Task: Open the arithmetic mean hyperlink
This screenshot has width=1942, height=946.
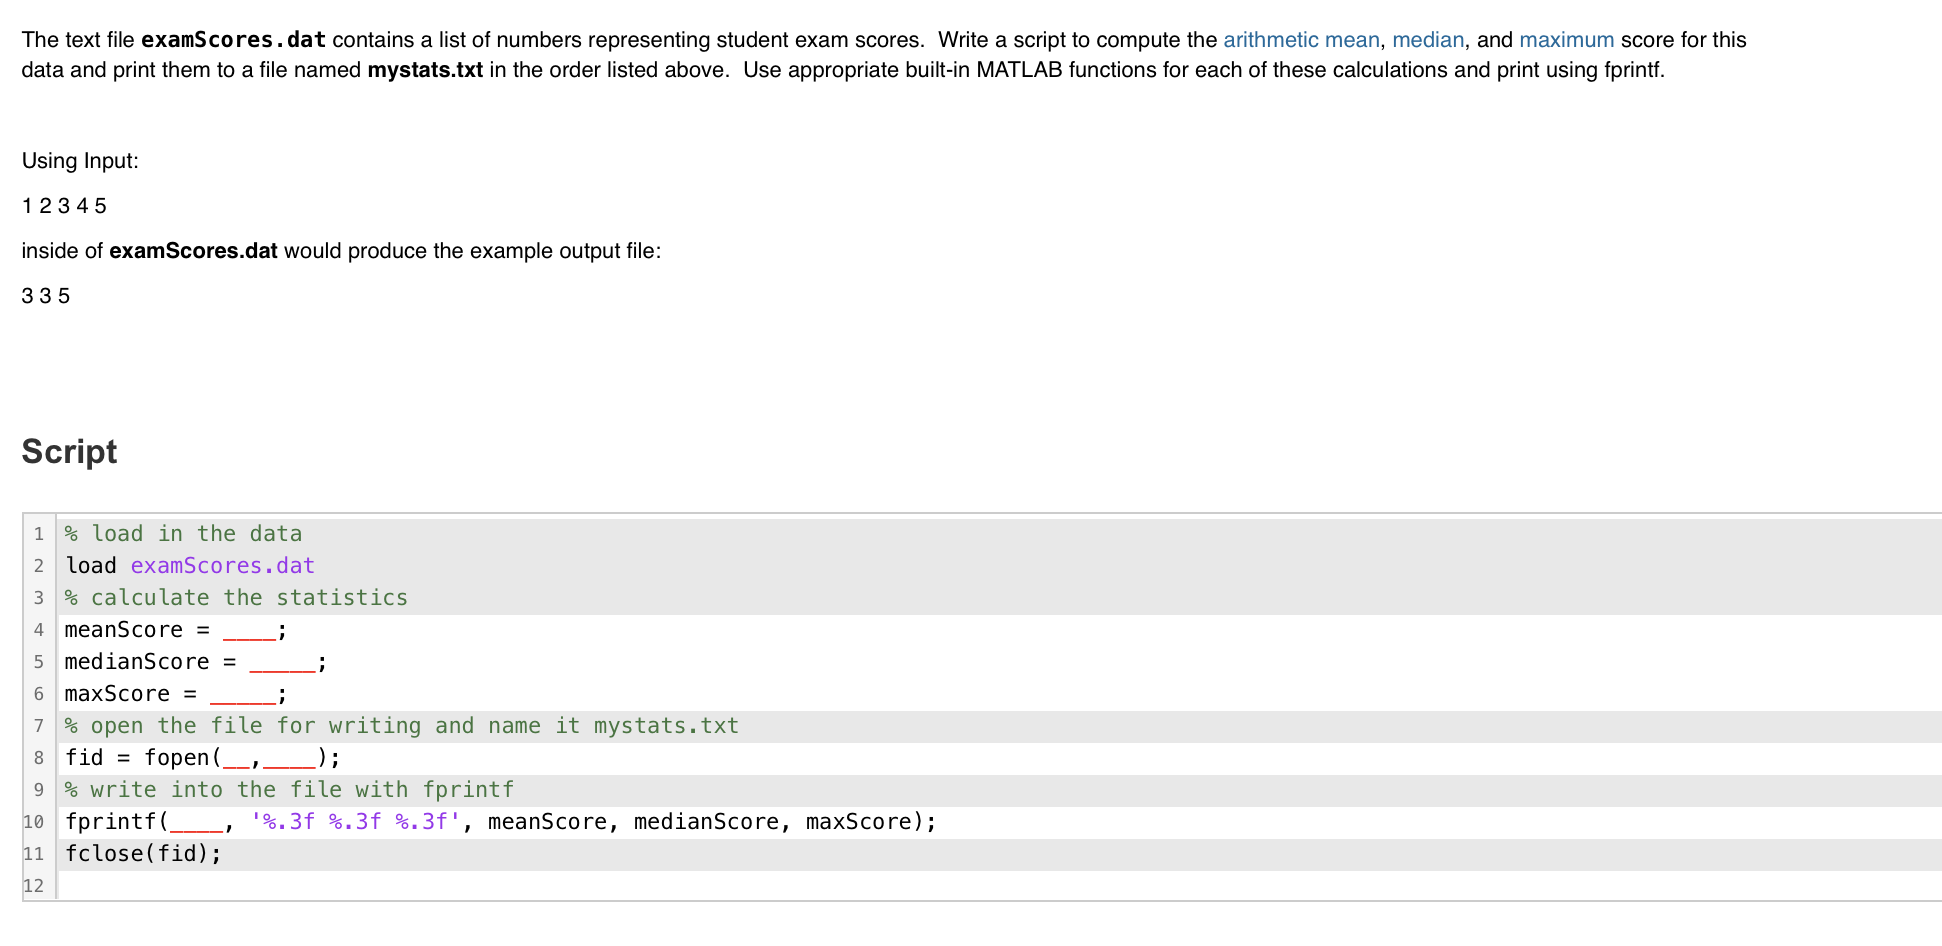Action: coord(1301,40)
